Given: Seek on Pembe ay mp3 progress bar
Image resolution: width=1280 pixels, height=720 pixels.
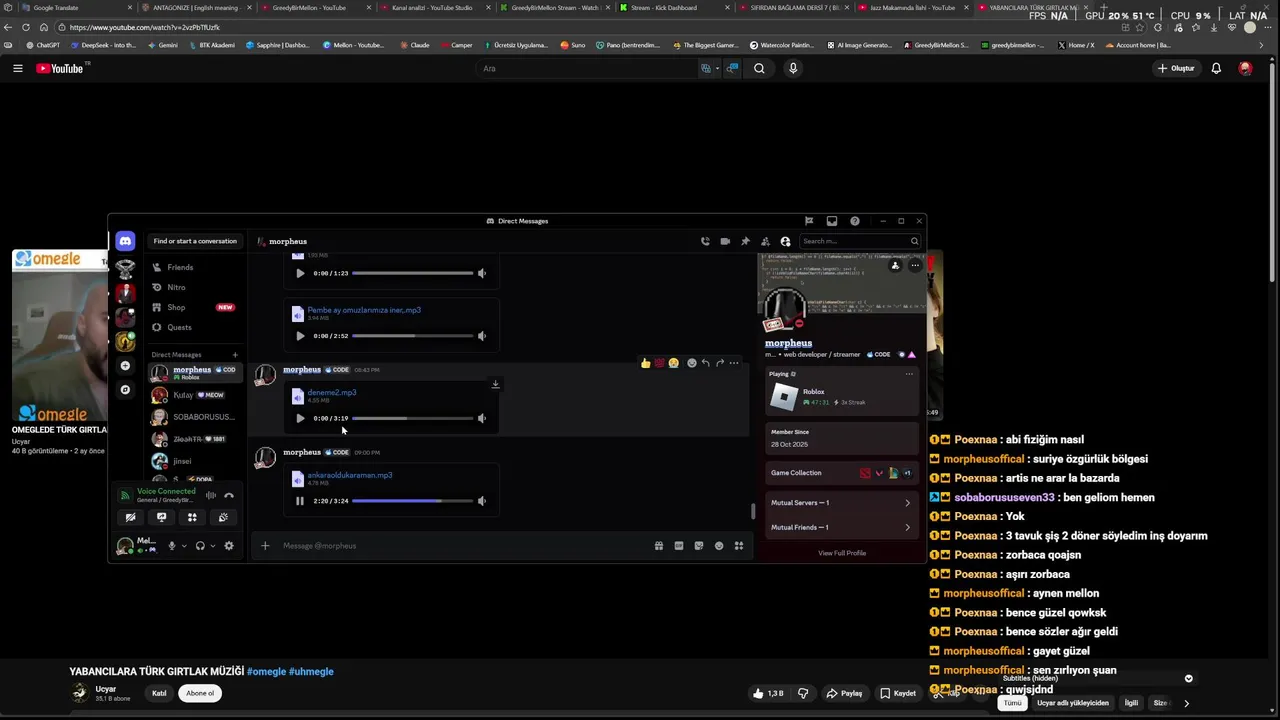Looking at the screenshot, I should click(x=412, y=336).
